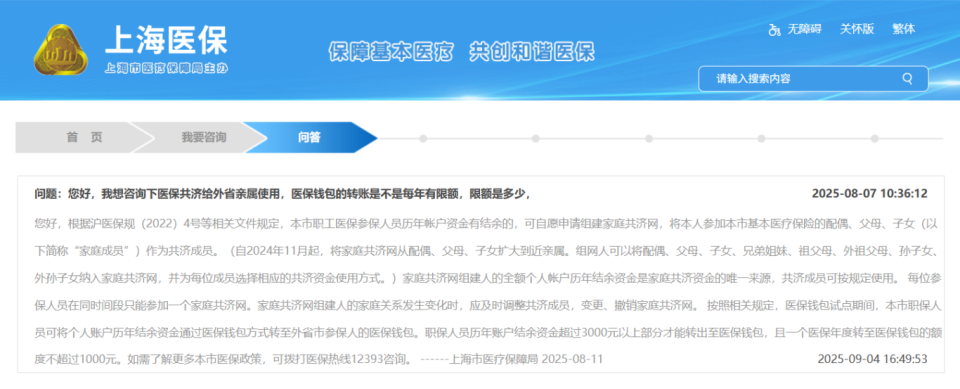Click 上海市医疗保障局主办 subtitle text
This screenshot has height=389, width=960.
tap(166, 69)
